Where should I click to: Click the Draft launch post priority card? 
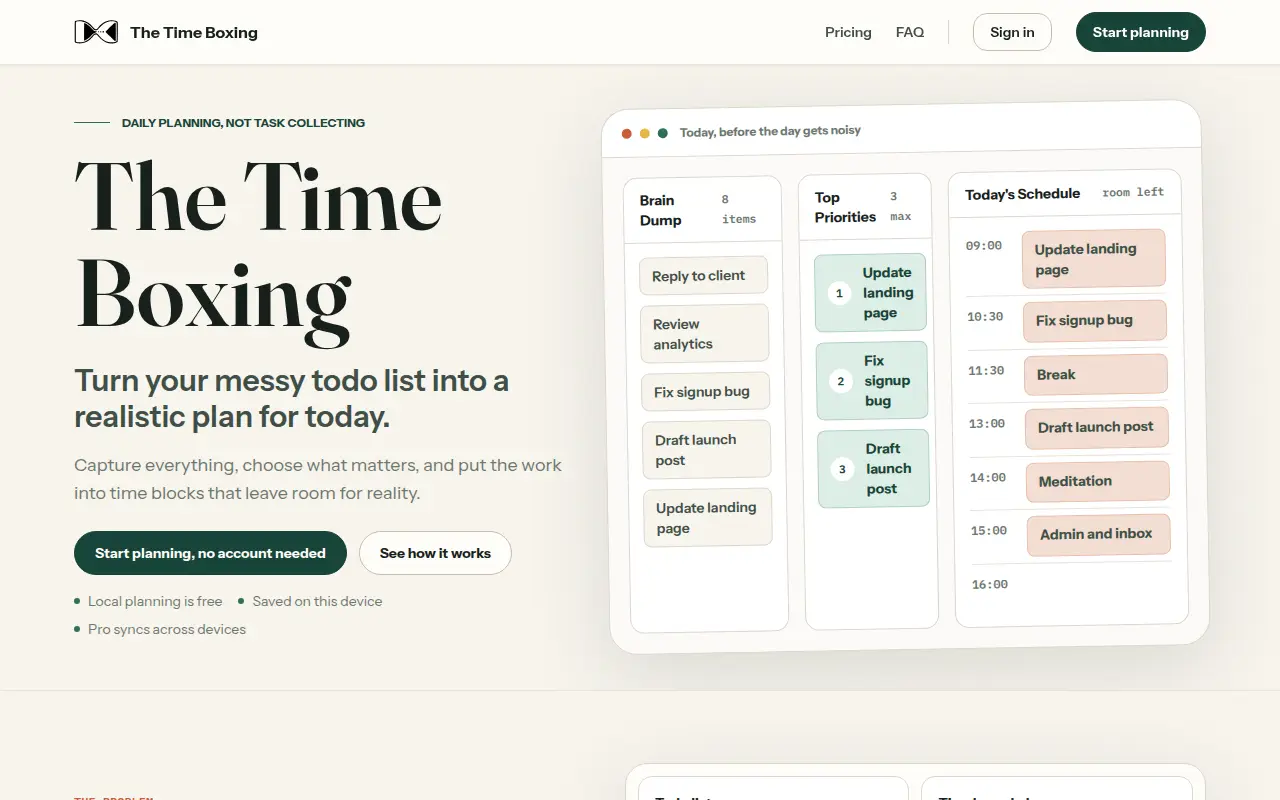[873, 468]
